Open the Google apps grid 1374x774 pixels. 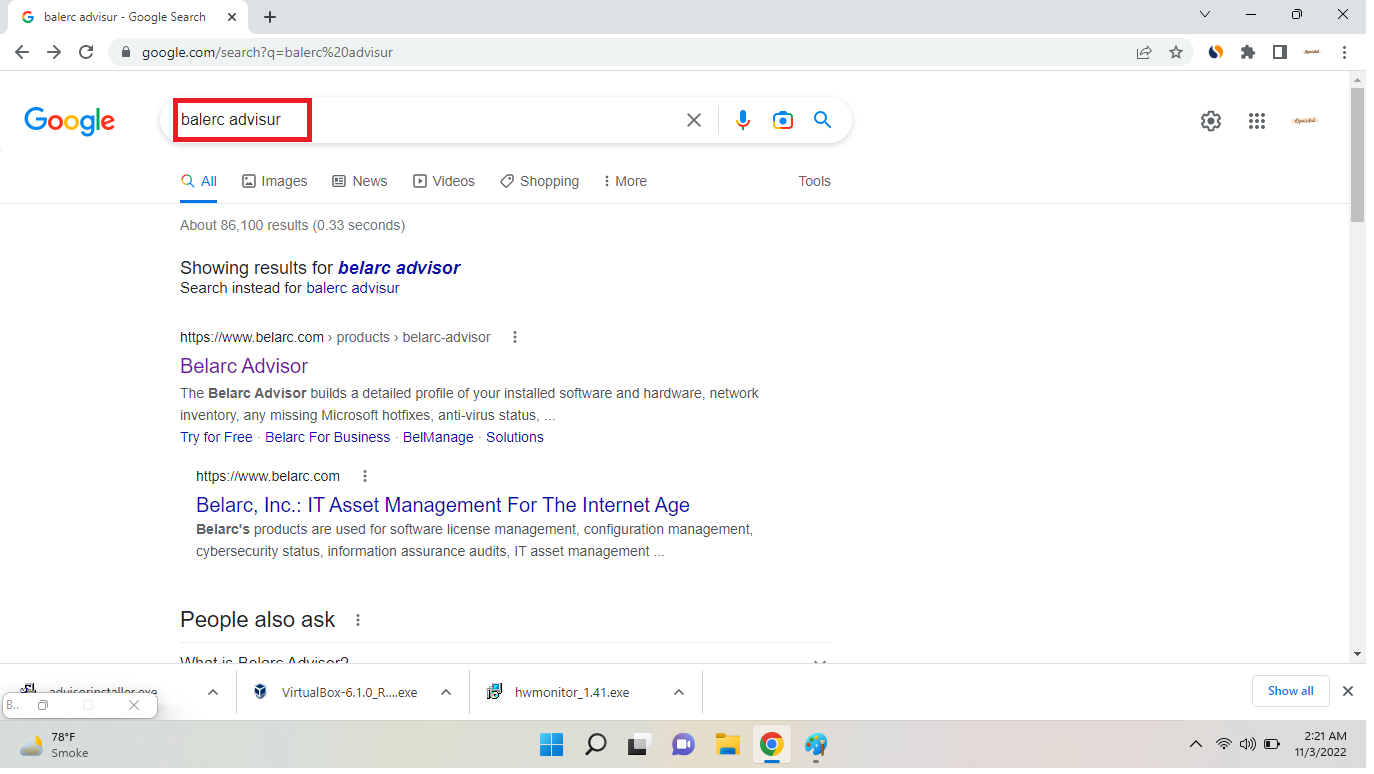pos(1257,121)
